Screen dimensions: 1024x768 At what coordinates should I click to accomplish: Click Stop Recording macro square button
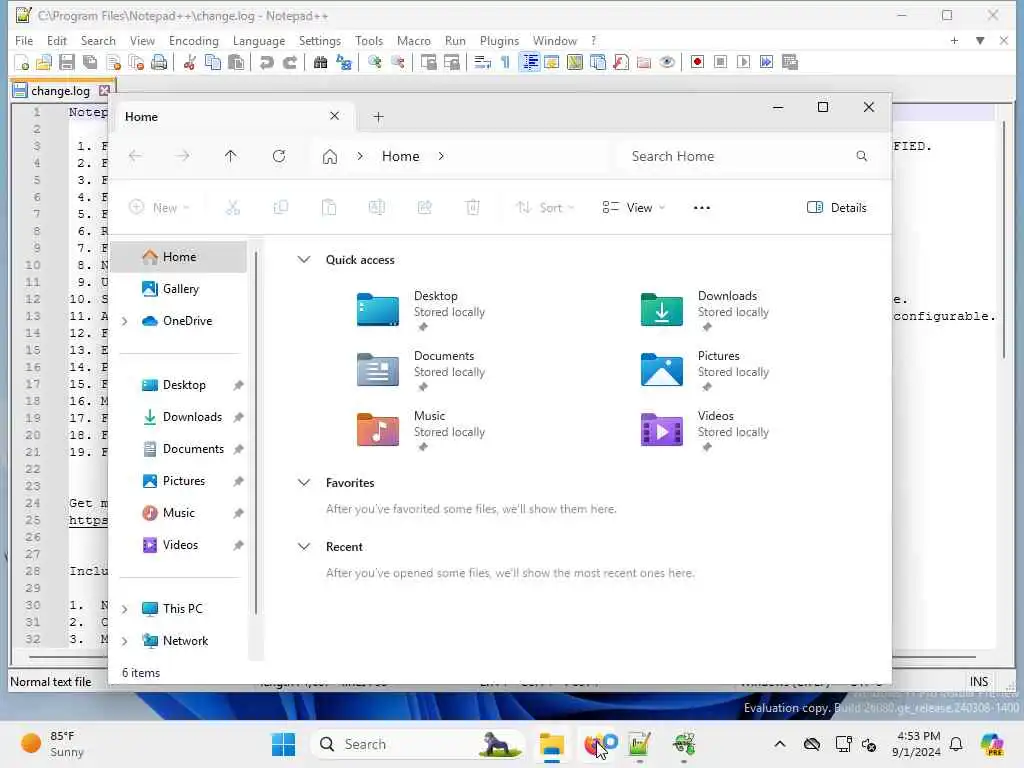tap(720, 63)
